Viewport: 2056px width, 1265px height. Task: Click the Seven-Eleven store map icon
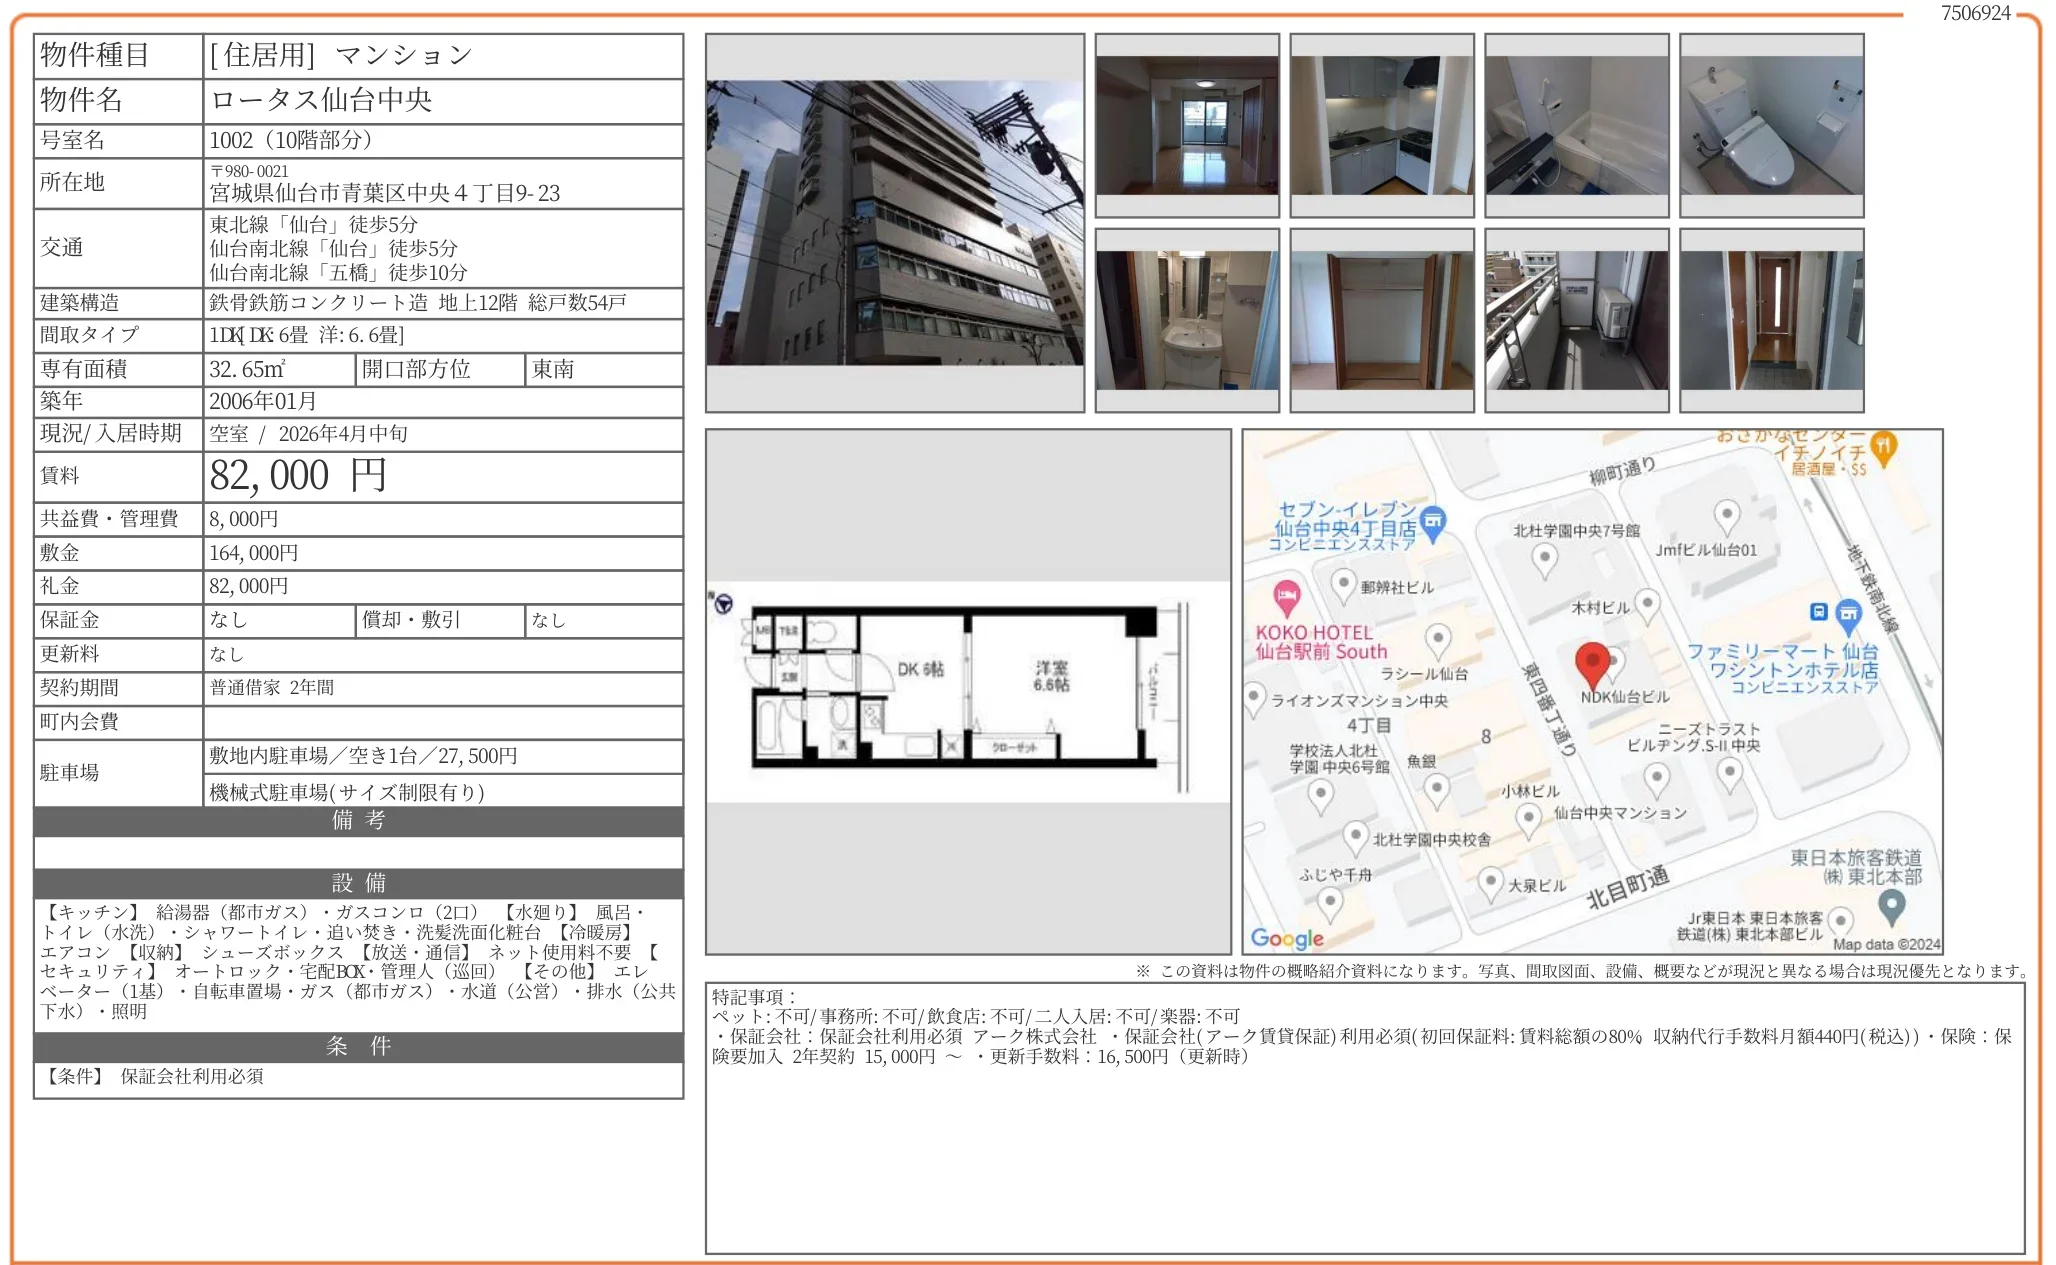point(1433,522)
